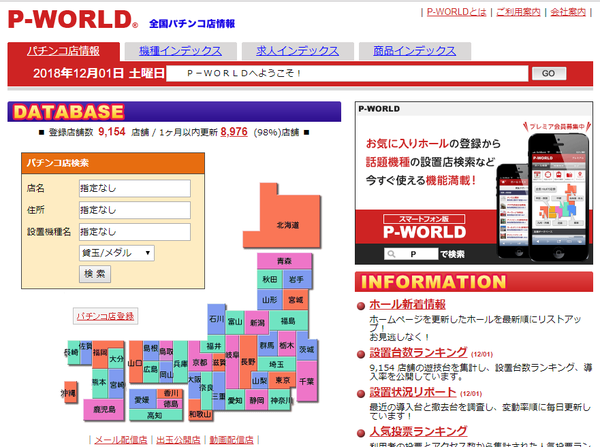Viewport: 600px width, 447px height.
Task: Select 東京 on the map
Action: click(x=282, y=380)
